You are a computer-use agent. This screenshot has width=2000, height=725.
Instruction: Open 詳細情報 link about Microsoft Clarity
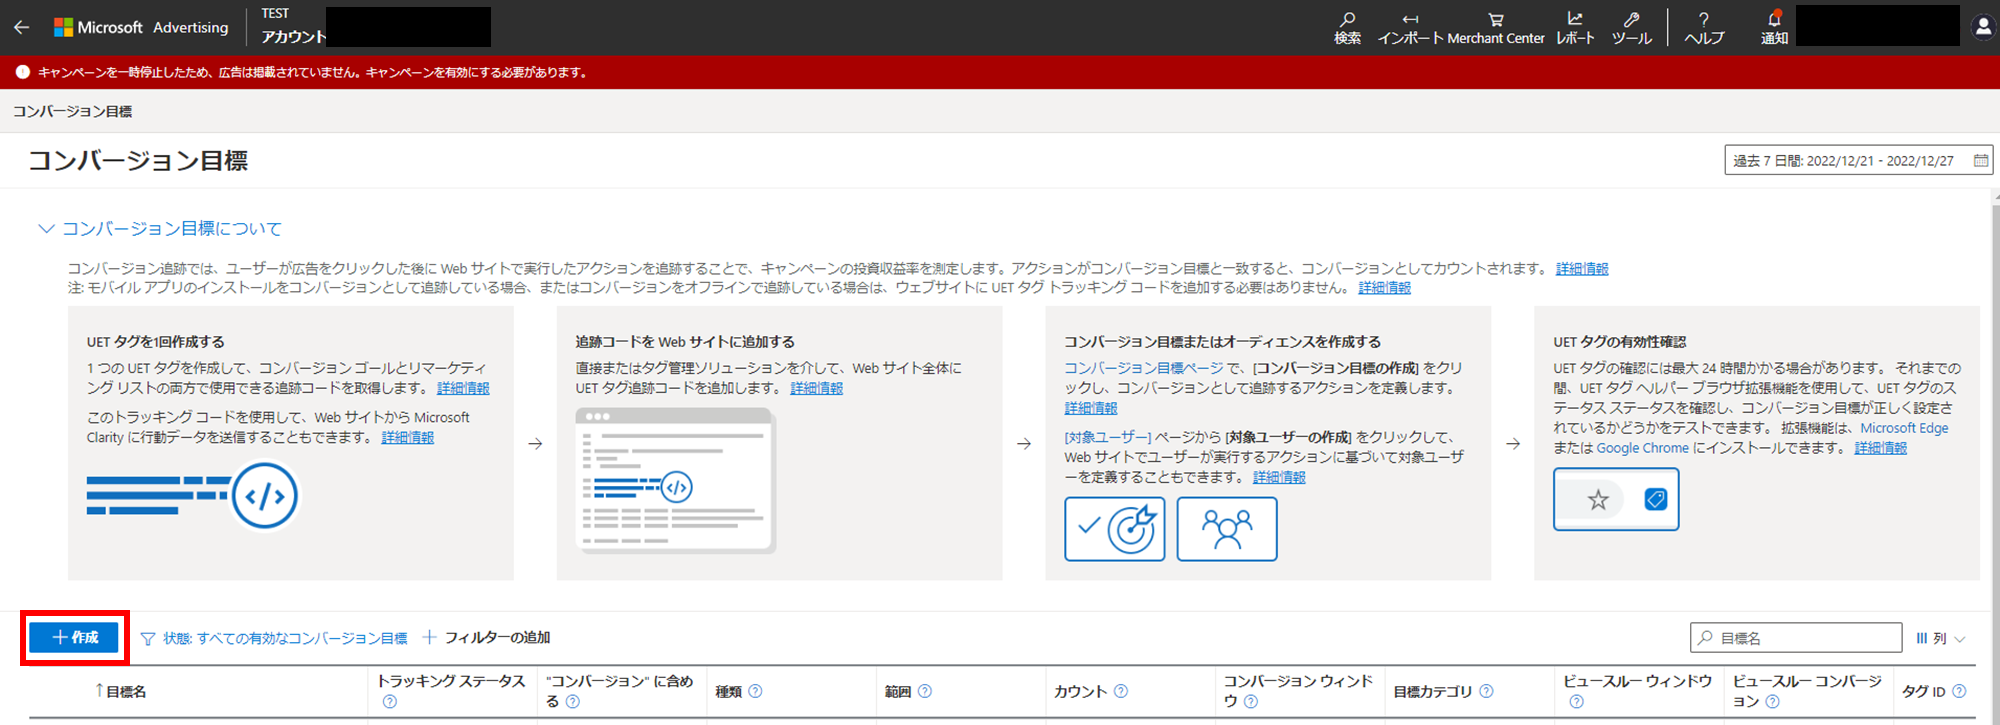[x=407, y=437]
